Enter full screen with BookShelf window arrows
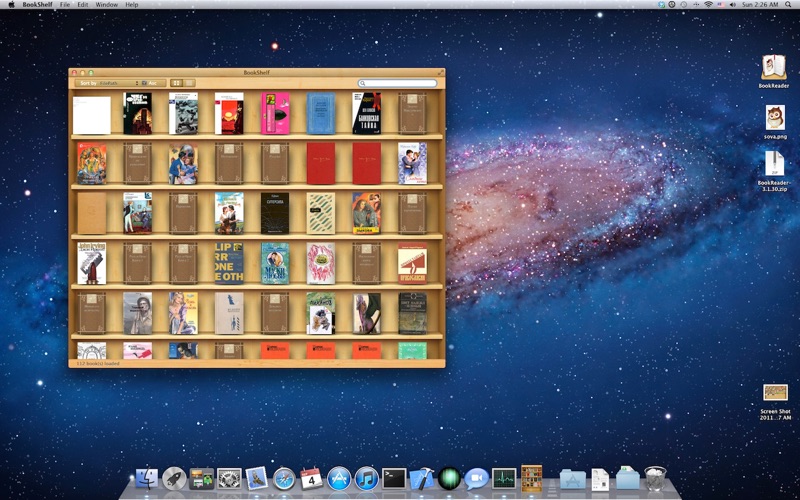The height and width of the screenshot is (500, 800). 440,72
